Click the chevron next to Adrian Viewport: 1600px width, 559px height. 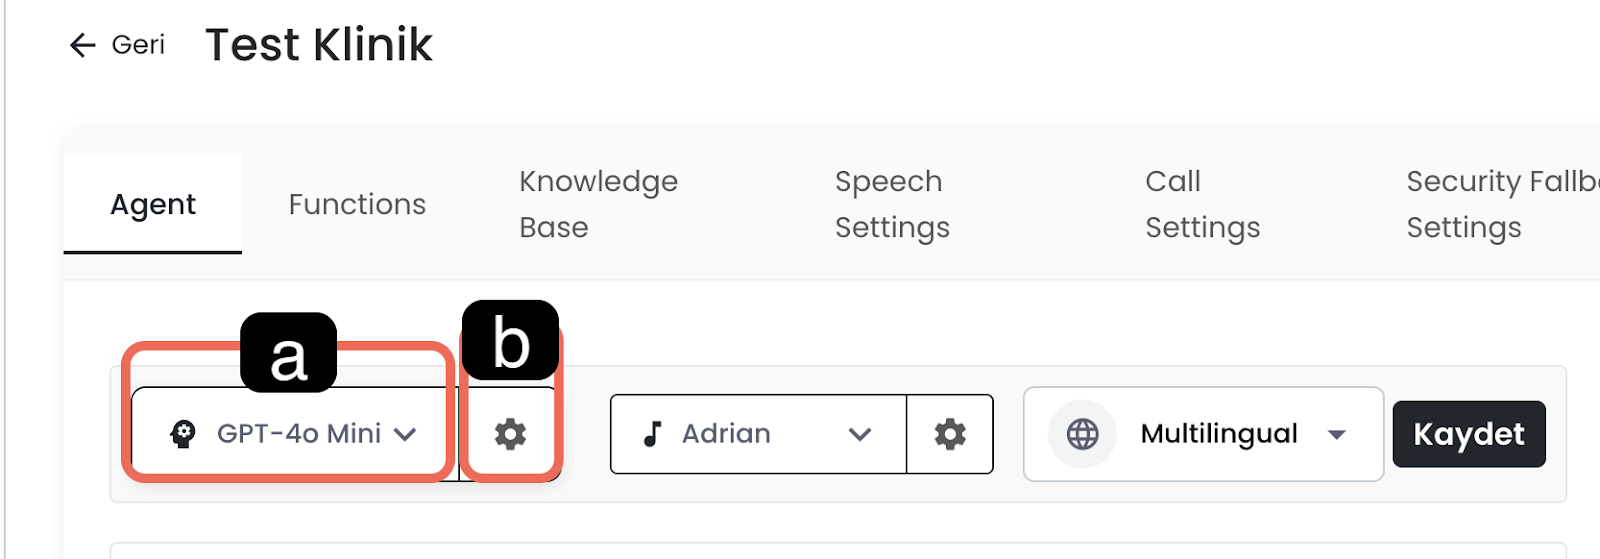pyautogui.click(x=860, y=435)
